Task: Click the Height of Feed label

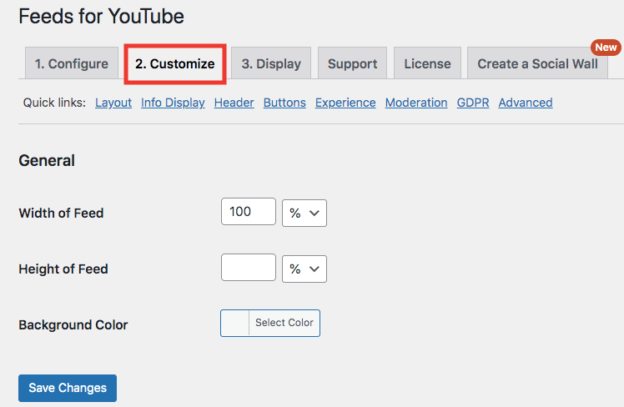Action: 63,269
